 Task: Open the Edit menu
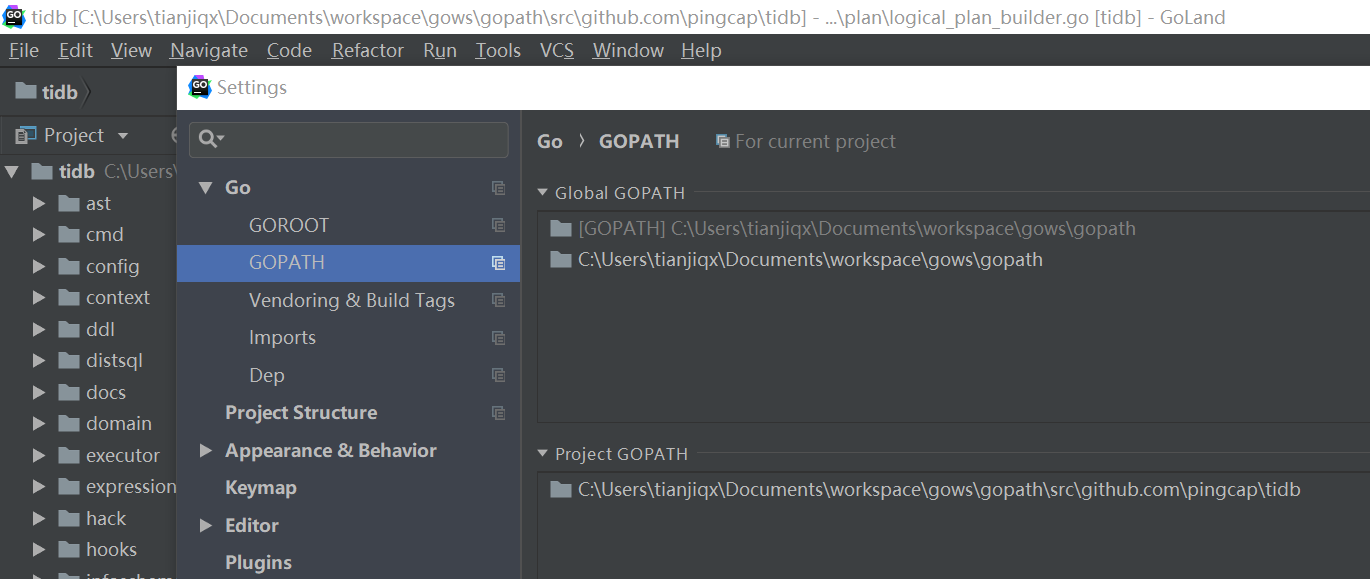[x=75, y=50]
